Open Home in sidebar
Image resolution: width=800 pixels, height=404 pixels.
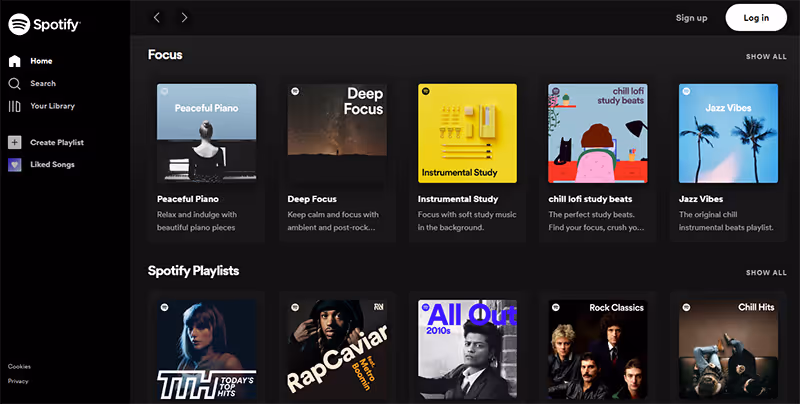(41, 61)
